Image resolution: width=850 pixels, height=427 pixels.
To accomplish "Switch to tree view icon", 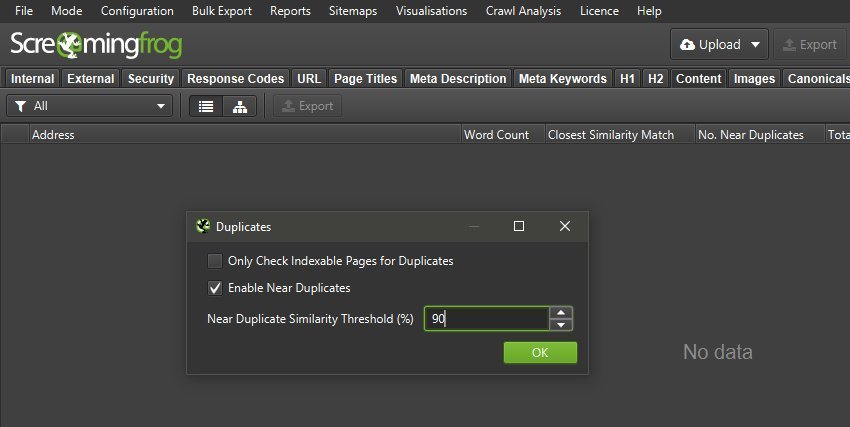I will [239, 106].
